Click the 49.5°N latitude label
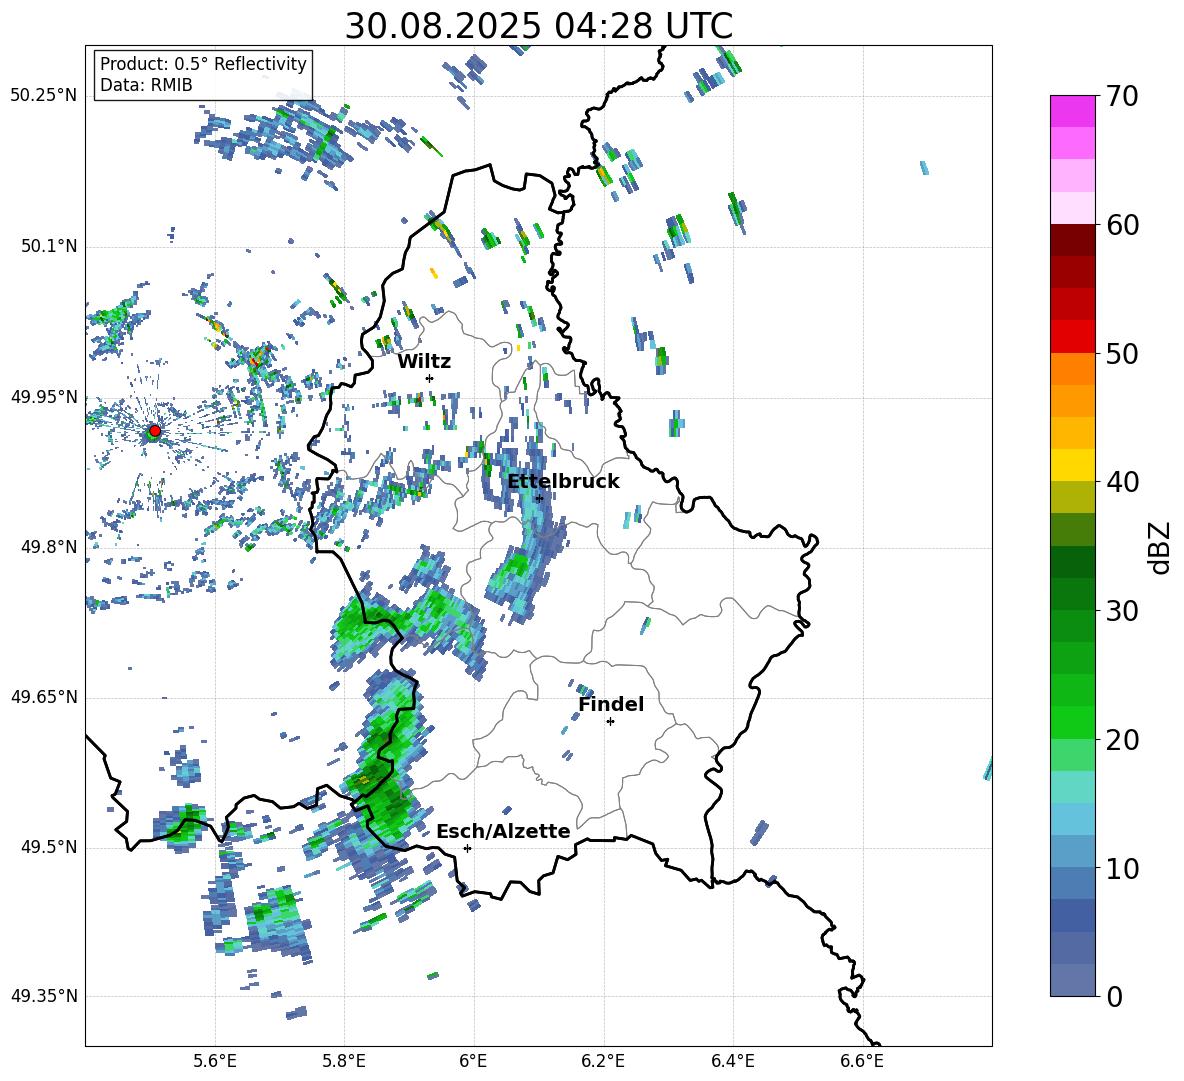 48,847
